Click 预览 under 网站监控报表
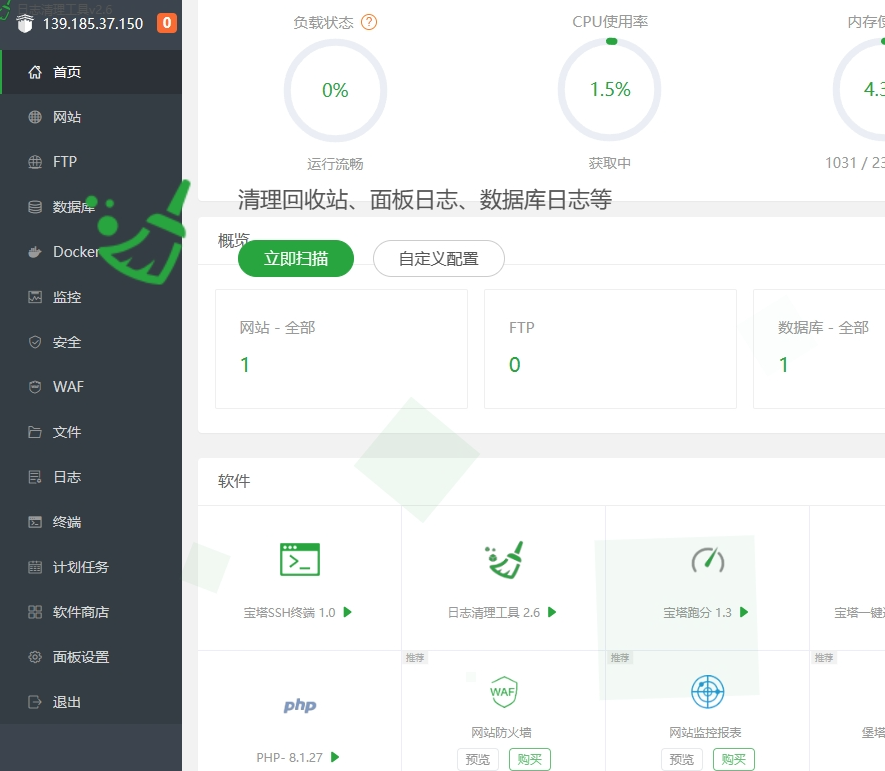 pyautogui.click(x=682, y=759)
